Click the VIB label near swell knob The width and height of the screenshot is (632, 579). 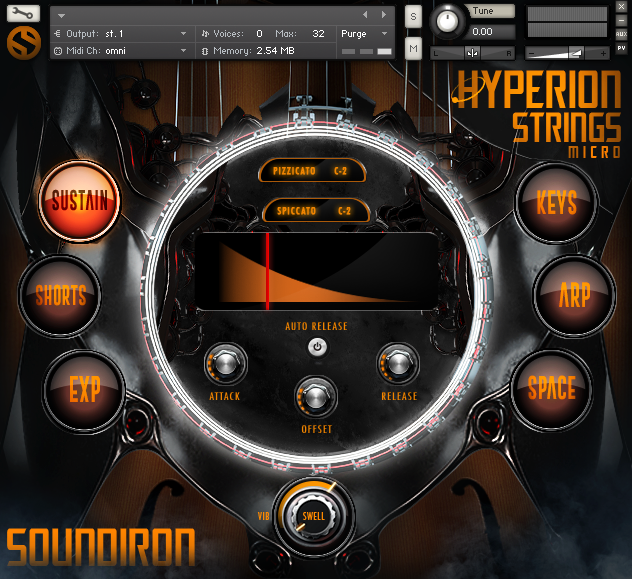(x=264, y=516)
